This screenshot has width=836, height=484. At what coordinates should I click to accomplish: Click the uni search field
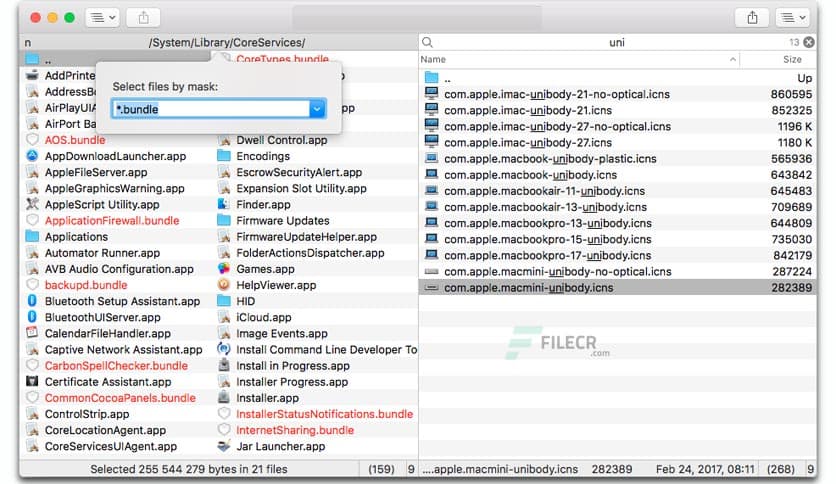point(617,42)
